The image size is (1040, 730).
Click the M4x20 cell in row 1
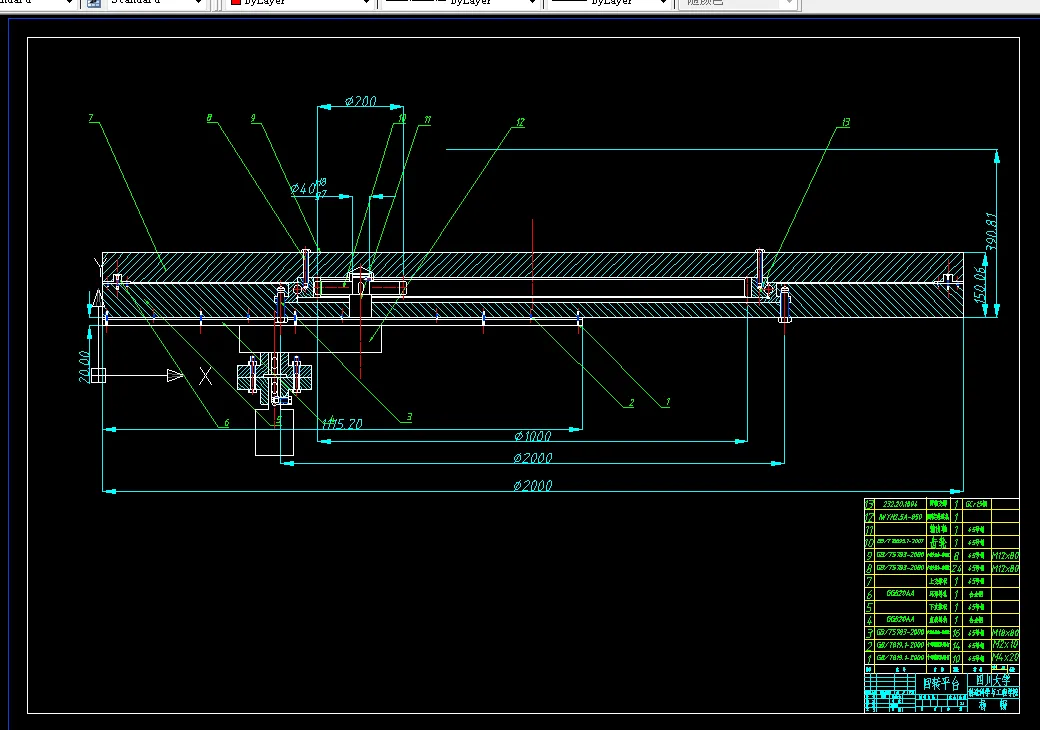pyautogui.click(x=1005, y=658)
